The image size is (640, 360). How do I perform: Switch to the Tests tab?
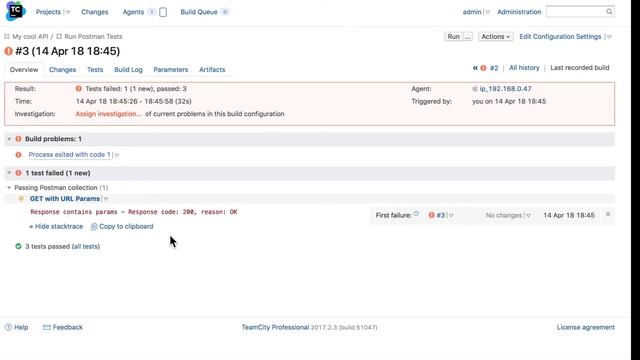click(95, 70)
